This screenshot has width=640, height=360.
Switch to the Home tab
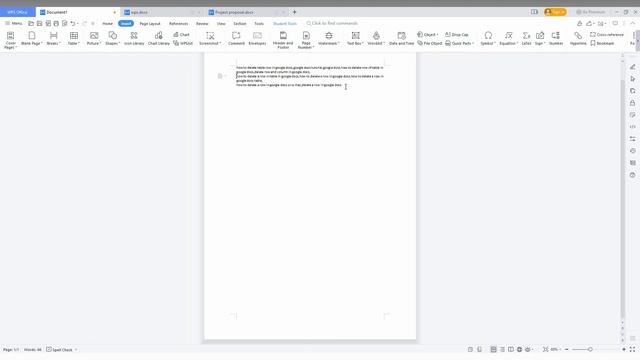(x=107, y=24)
